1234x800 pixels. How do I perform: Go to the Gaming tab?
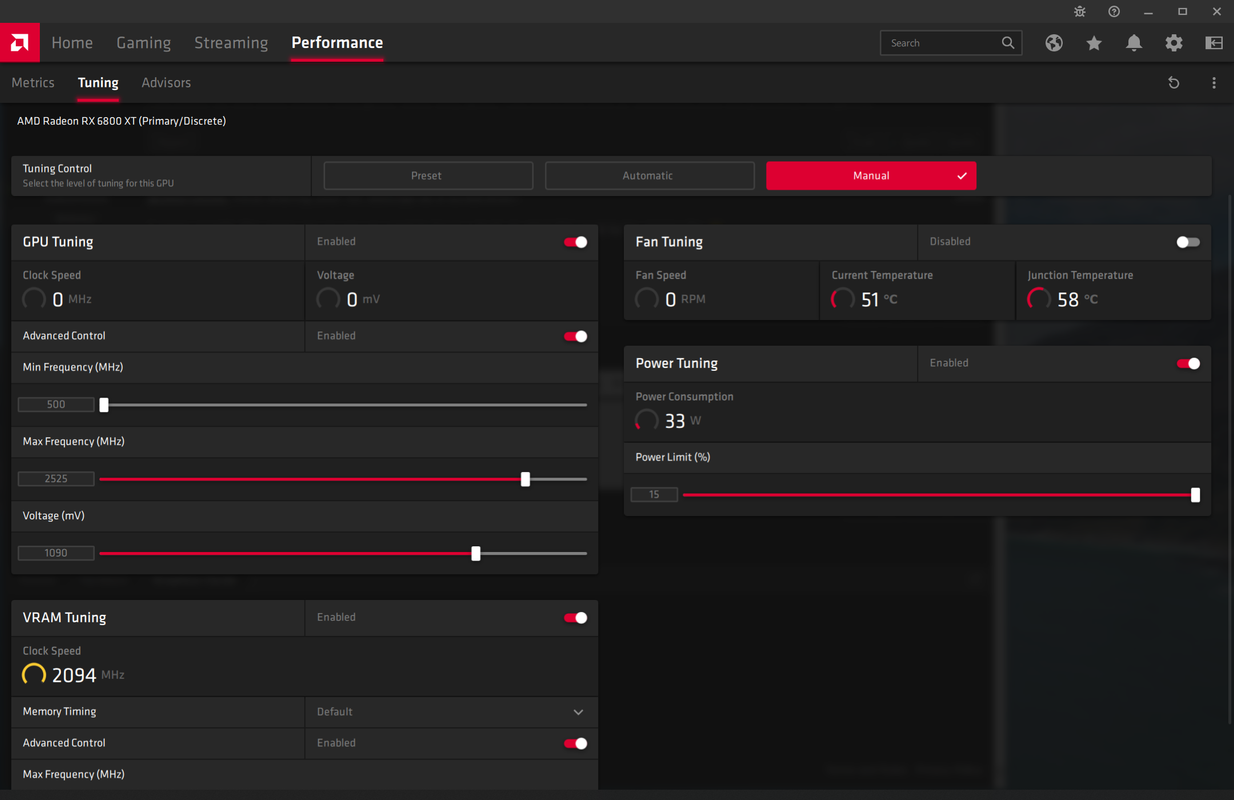pos(143,43)
